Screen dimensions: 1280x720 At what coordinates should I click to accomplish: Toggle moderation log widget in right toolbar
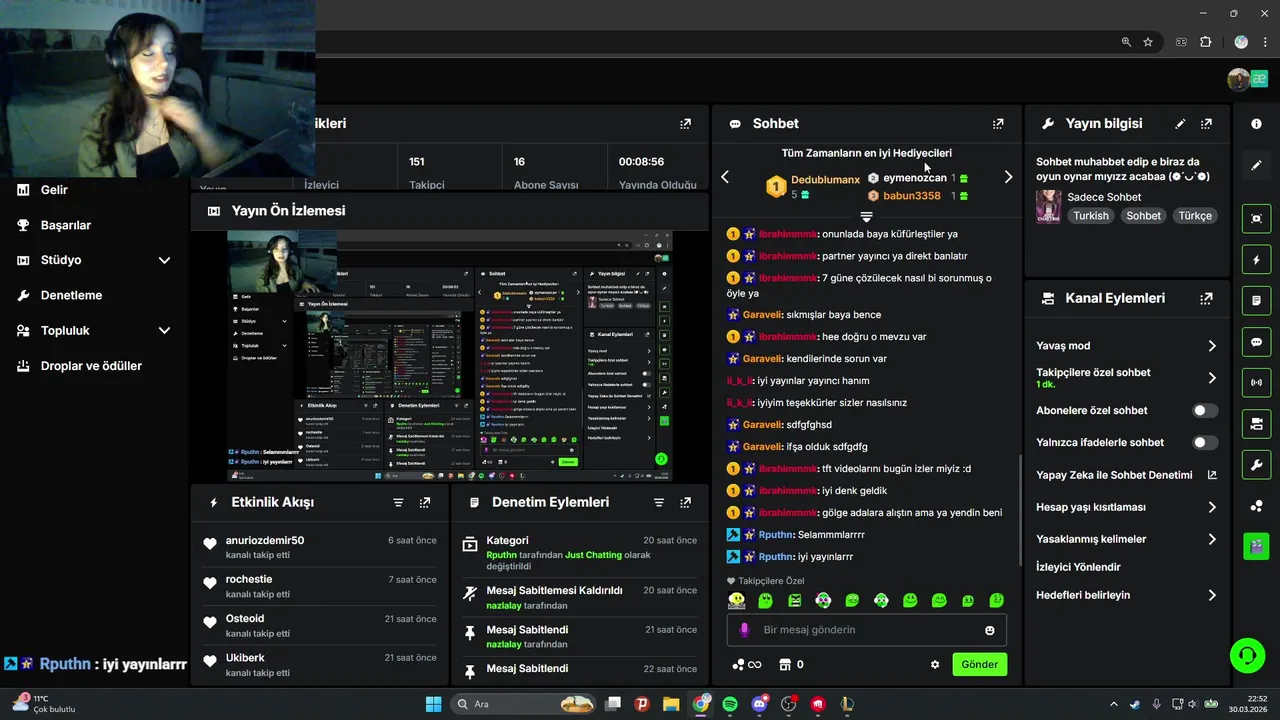pos(1256,300)
